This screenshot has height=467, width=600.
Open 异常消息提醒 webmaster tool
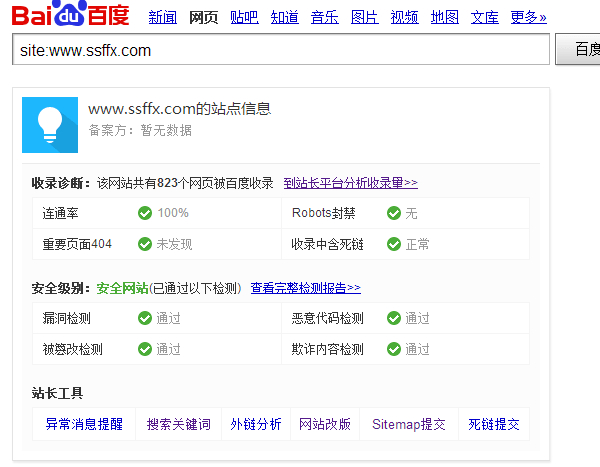[x=84, y=424]
